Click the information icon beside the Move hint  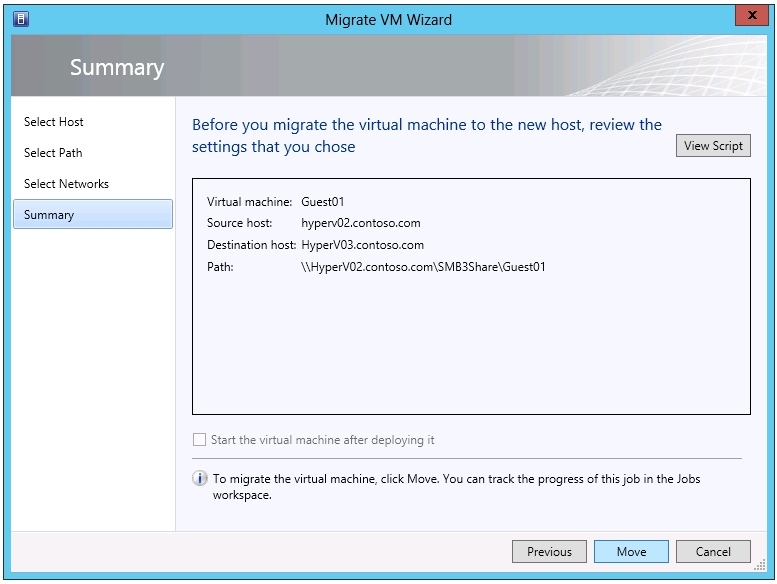200,479
